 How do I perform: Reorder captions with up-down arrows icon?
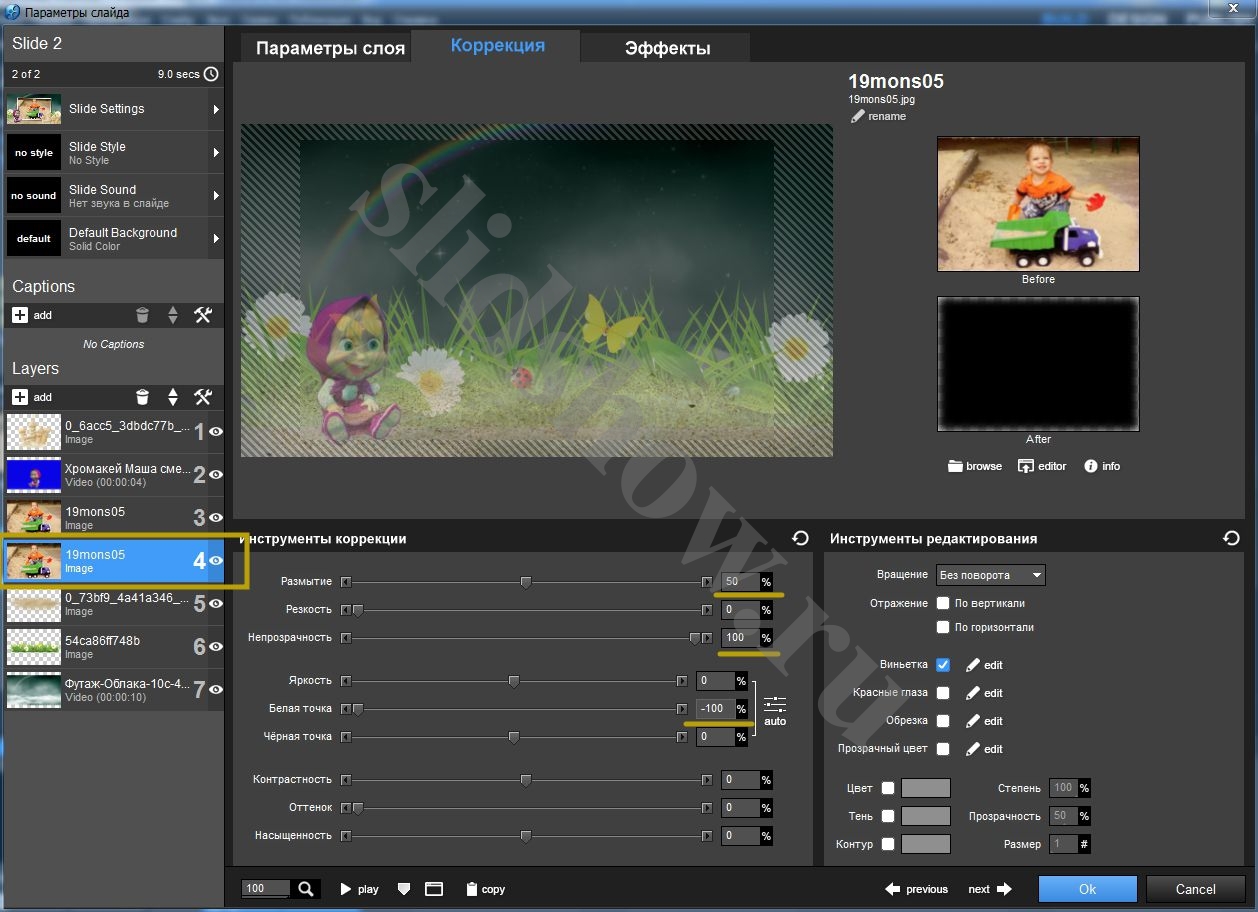pyautogui.click(x=173, y=315)
